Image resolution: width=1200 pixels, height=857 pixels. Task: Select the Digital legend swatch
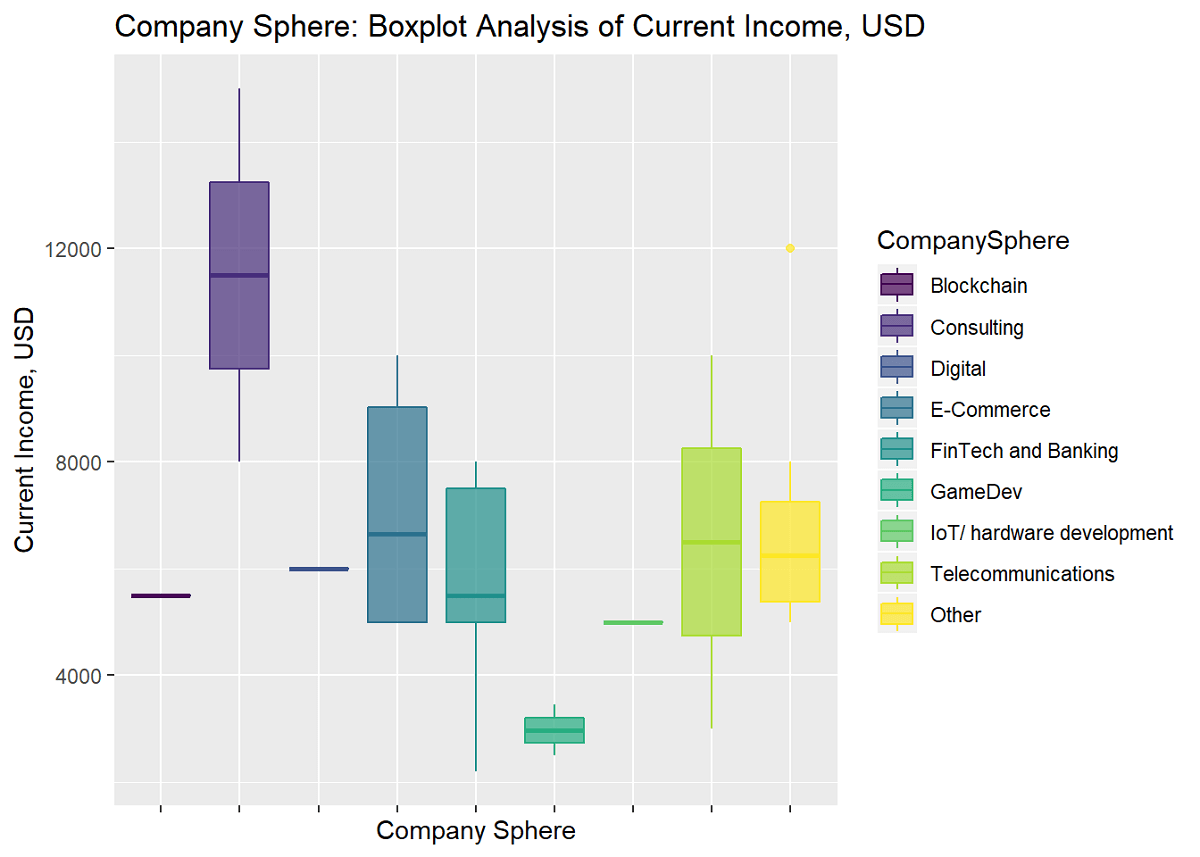[x=897, y=368]
